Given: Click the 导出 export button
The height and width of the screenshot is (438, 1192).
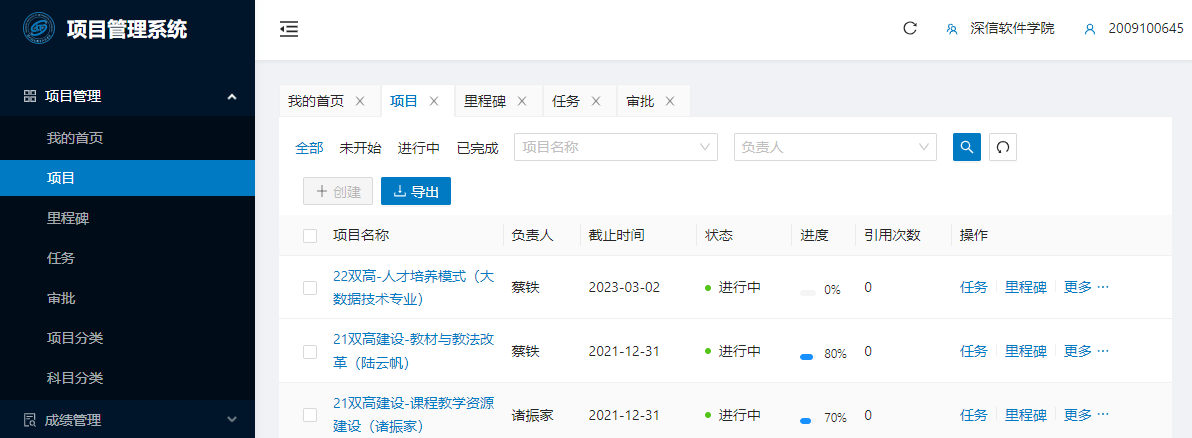Looking at the screenshot, I should pos(416,191).
